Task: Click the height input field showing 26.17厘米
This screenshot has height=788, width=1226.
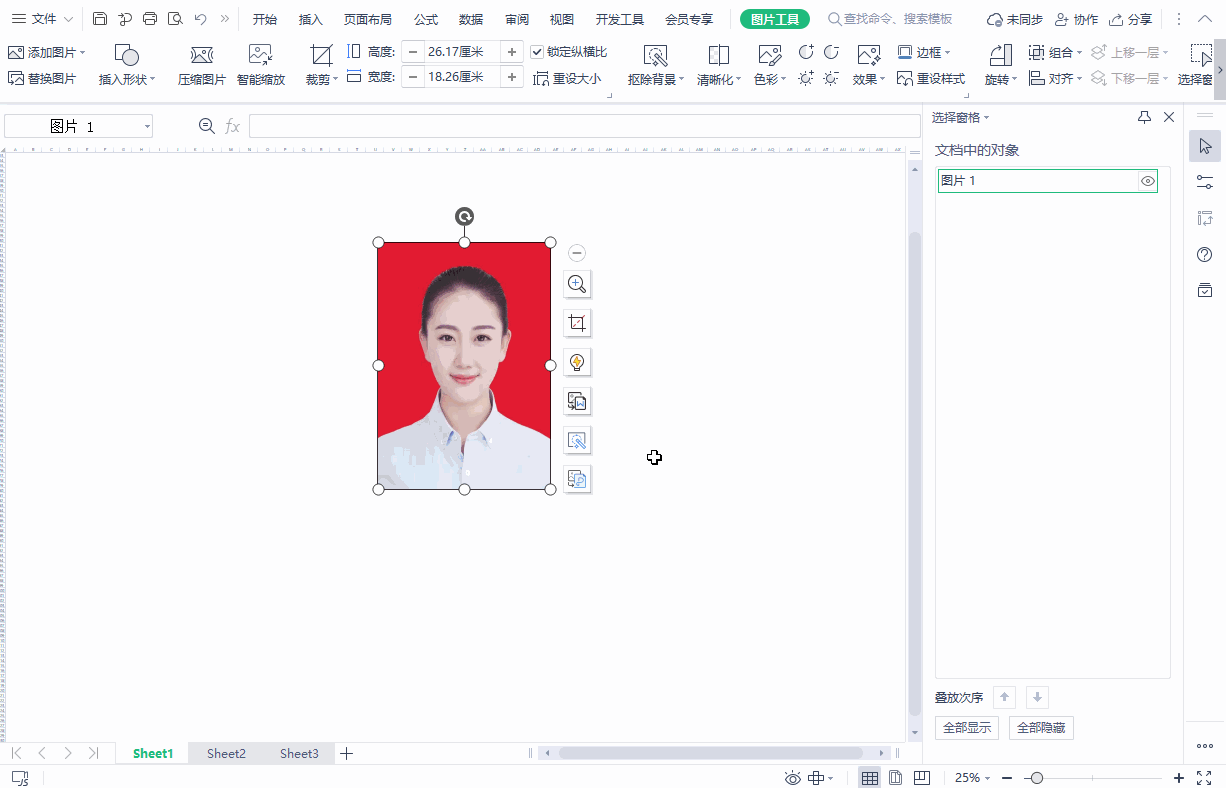Action: point(462,52)
